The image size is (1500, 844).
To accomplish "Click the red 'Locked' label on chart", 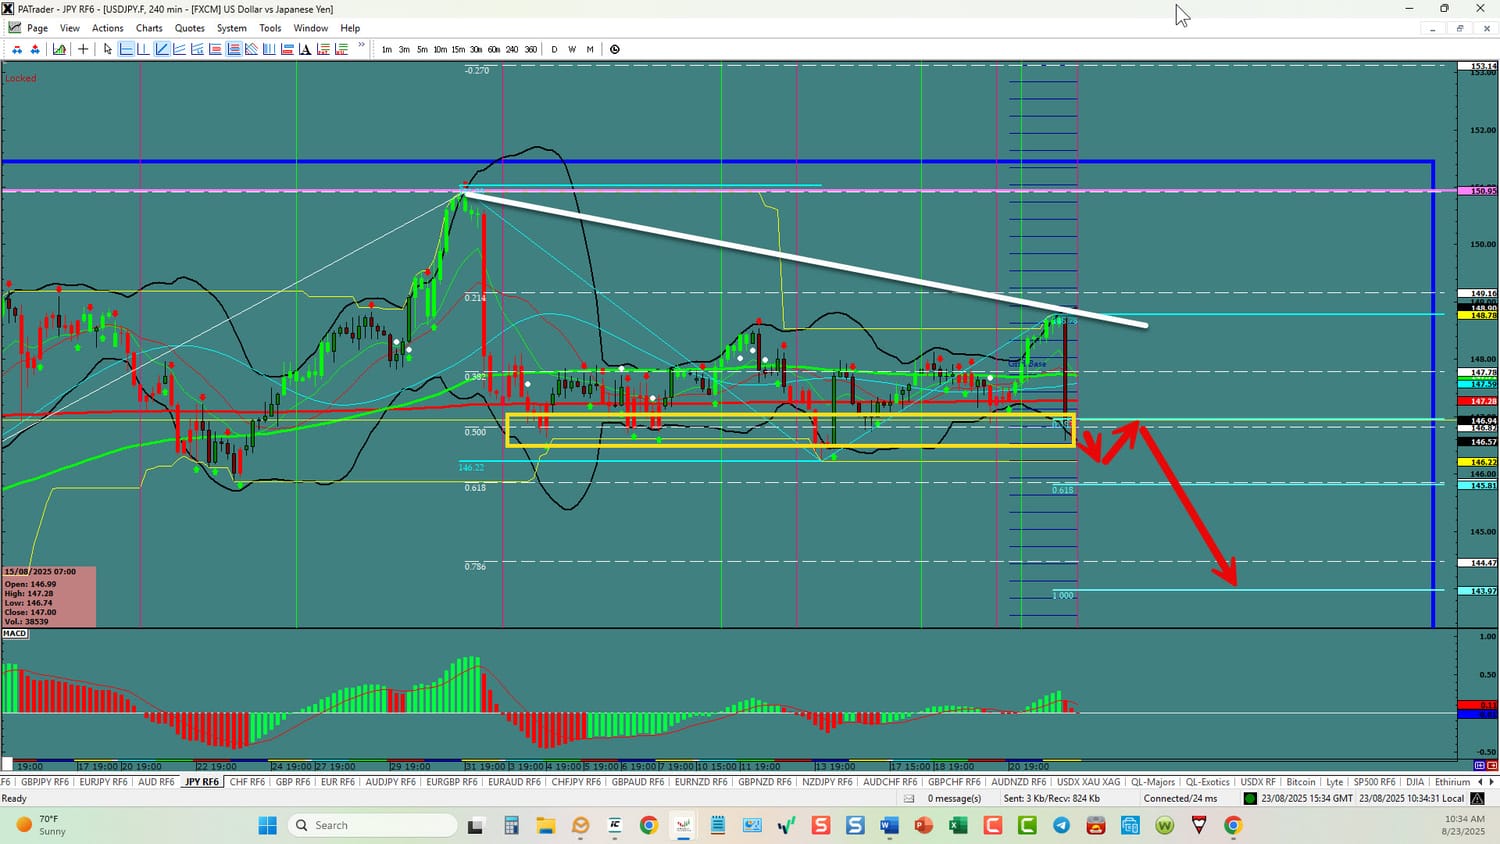I will point(21,78).
